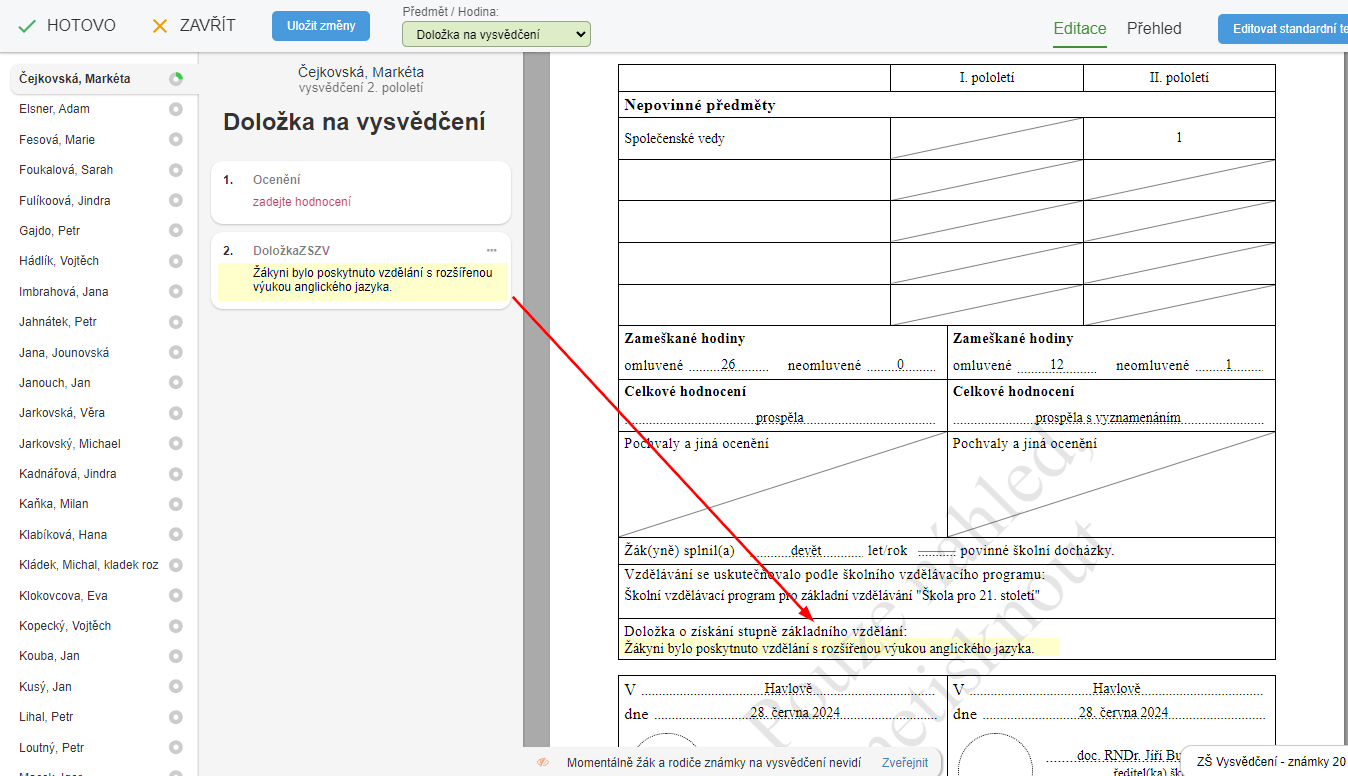This screenshot has width=1348, height=776.
Task: Click status circle icon next to Kadnářová, Jindra
Action: click(176, 474)
